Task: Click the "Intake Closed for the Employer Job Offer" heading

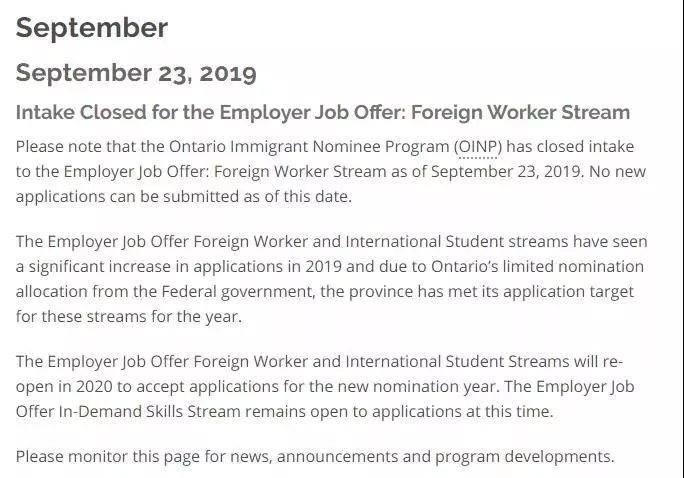Action: pyautogui.click(x=323, y=113)
